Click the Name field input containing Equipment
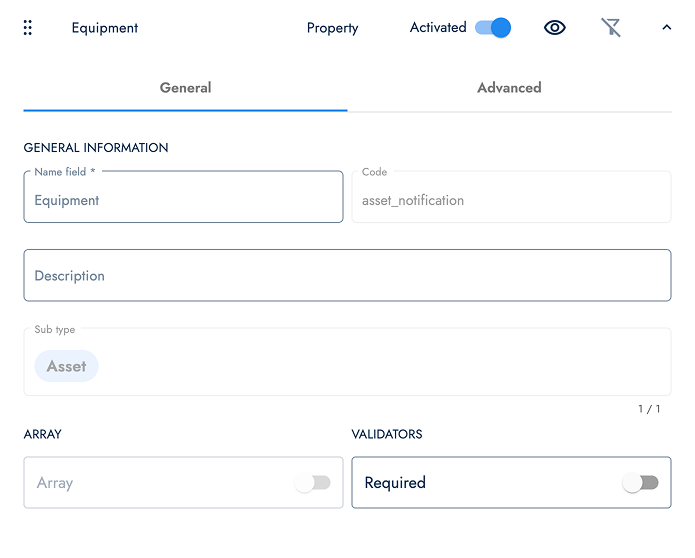Viewport: 695px width, 558px height. click(183, 200)
